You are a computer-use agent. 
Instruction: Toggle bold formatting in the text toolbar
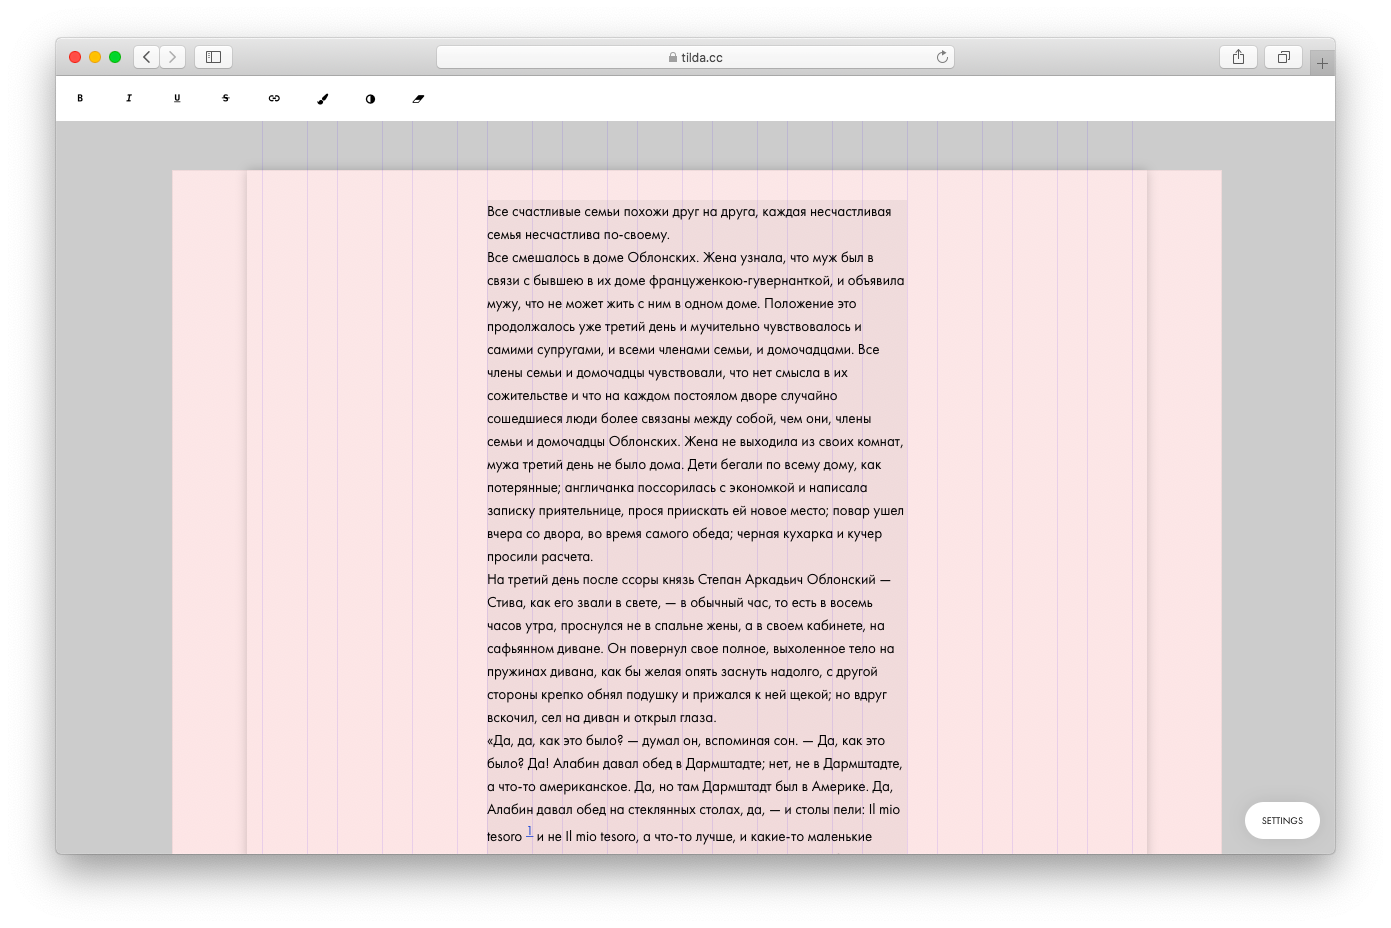pos(80,98)
